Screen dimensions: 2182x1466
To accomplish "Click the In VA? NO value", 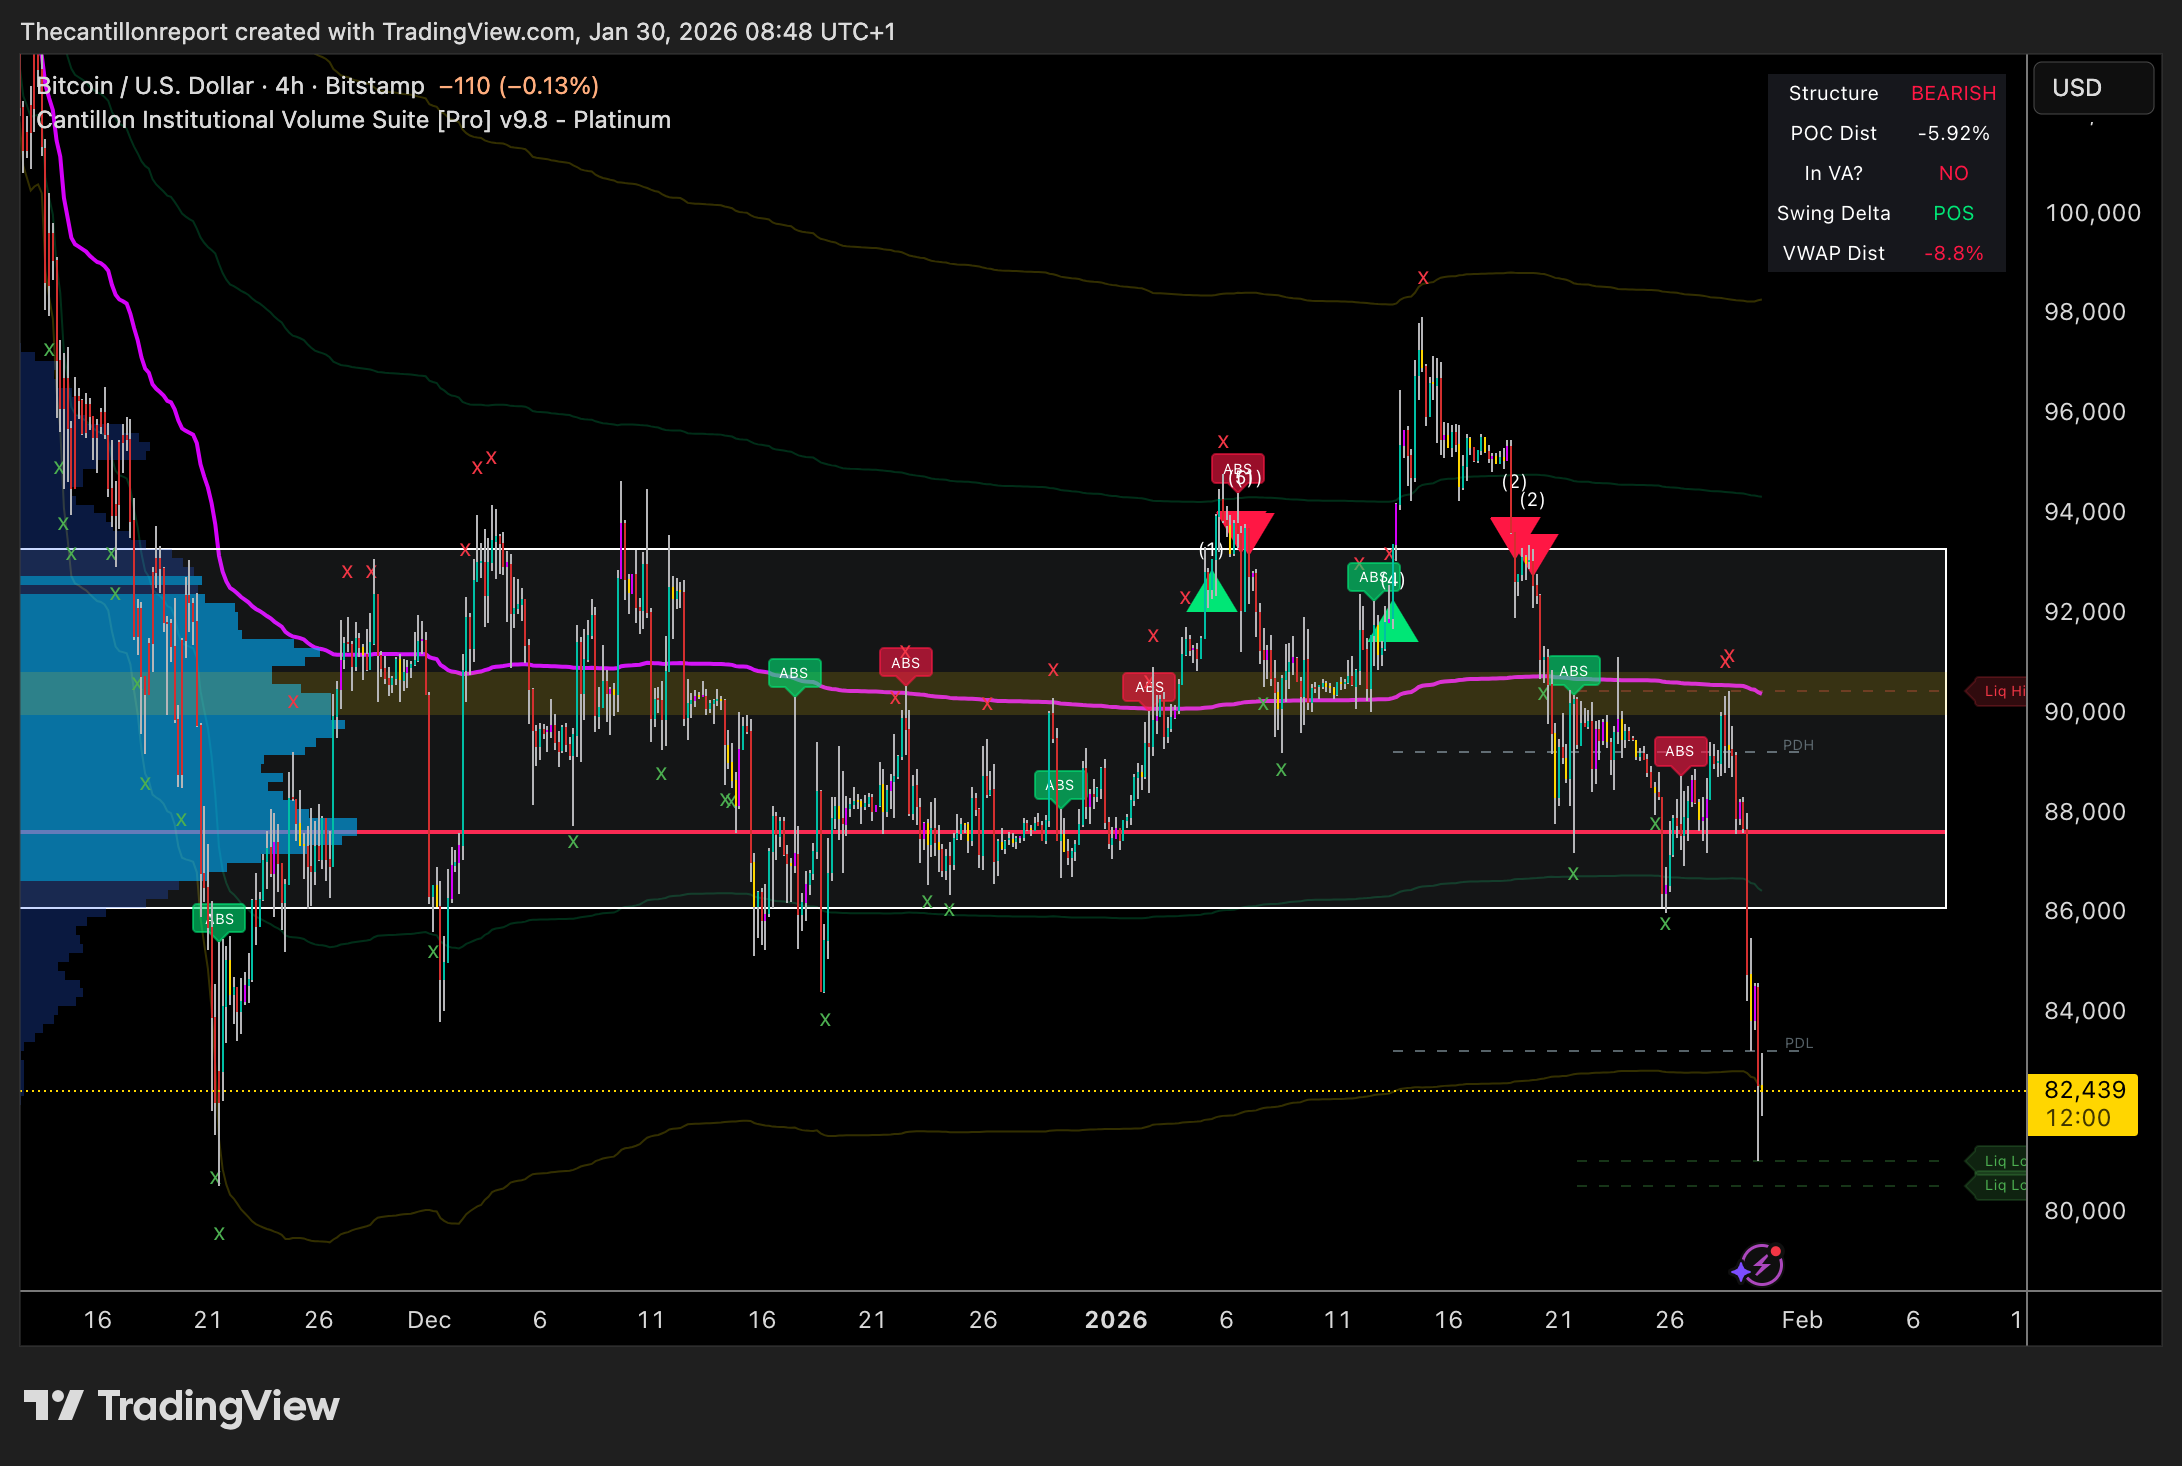I will [x=1952, y=173].
